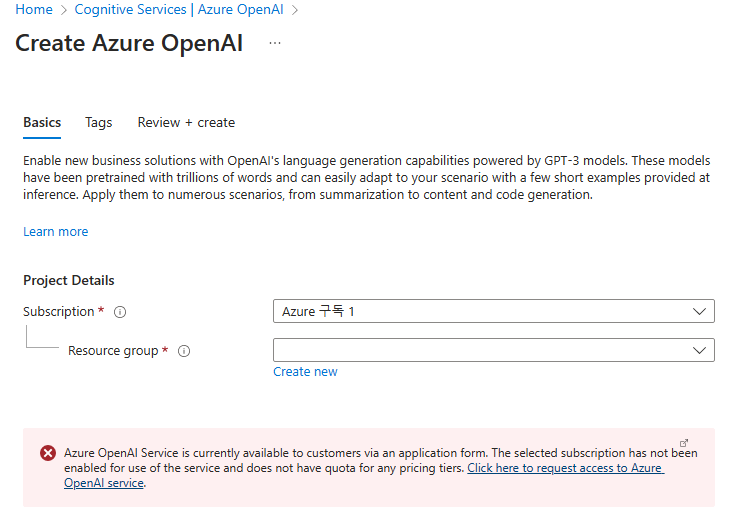The height and width of the screenshot is (518, 742).
Task: Expand the empty Resource group dropdown
Action: pyautogui.click(x=494, y=350)
